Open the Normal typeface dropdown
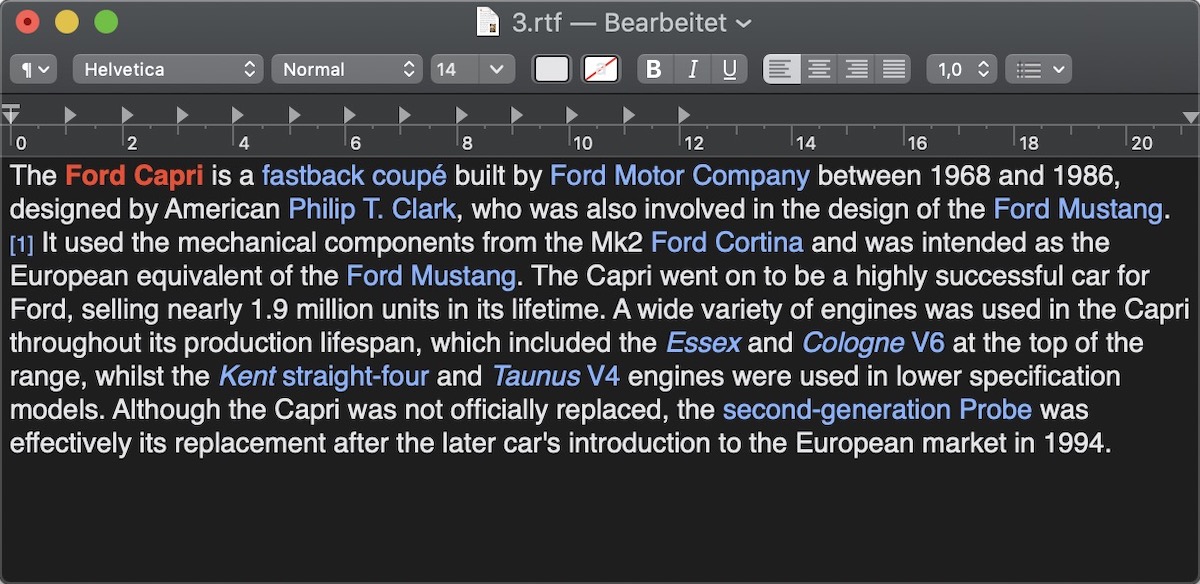Screen dimensions: 1200x584 click(x=346, y=69)
